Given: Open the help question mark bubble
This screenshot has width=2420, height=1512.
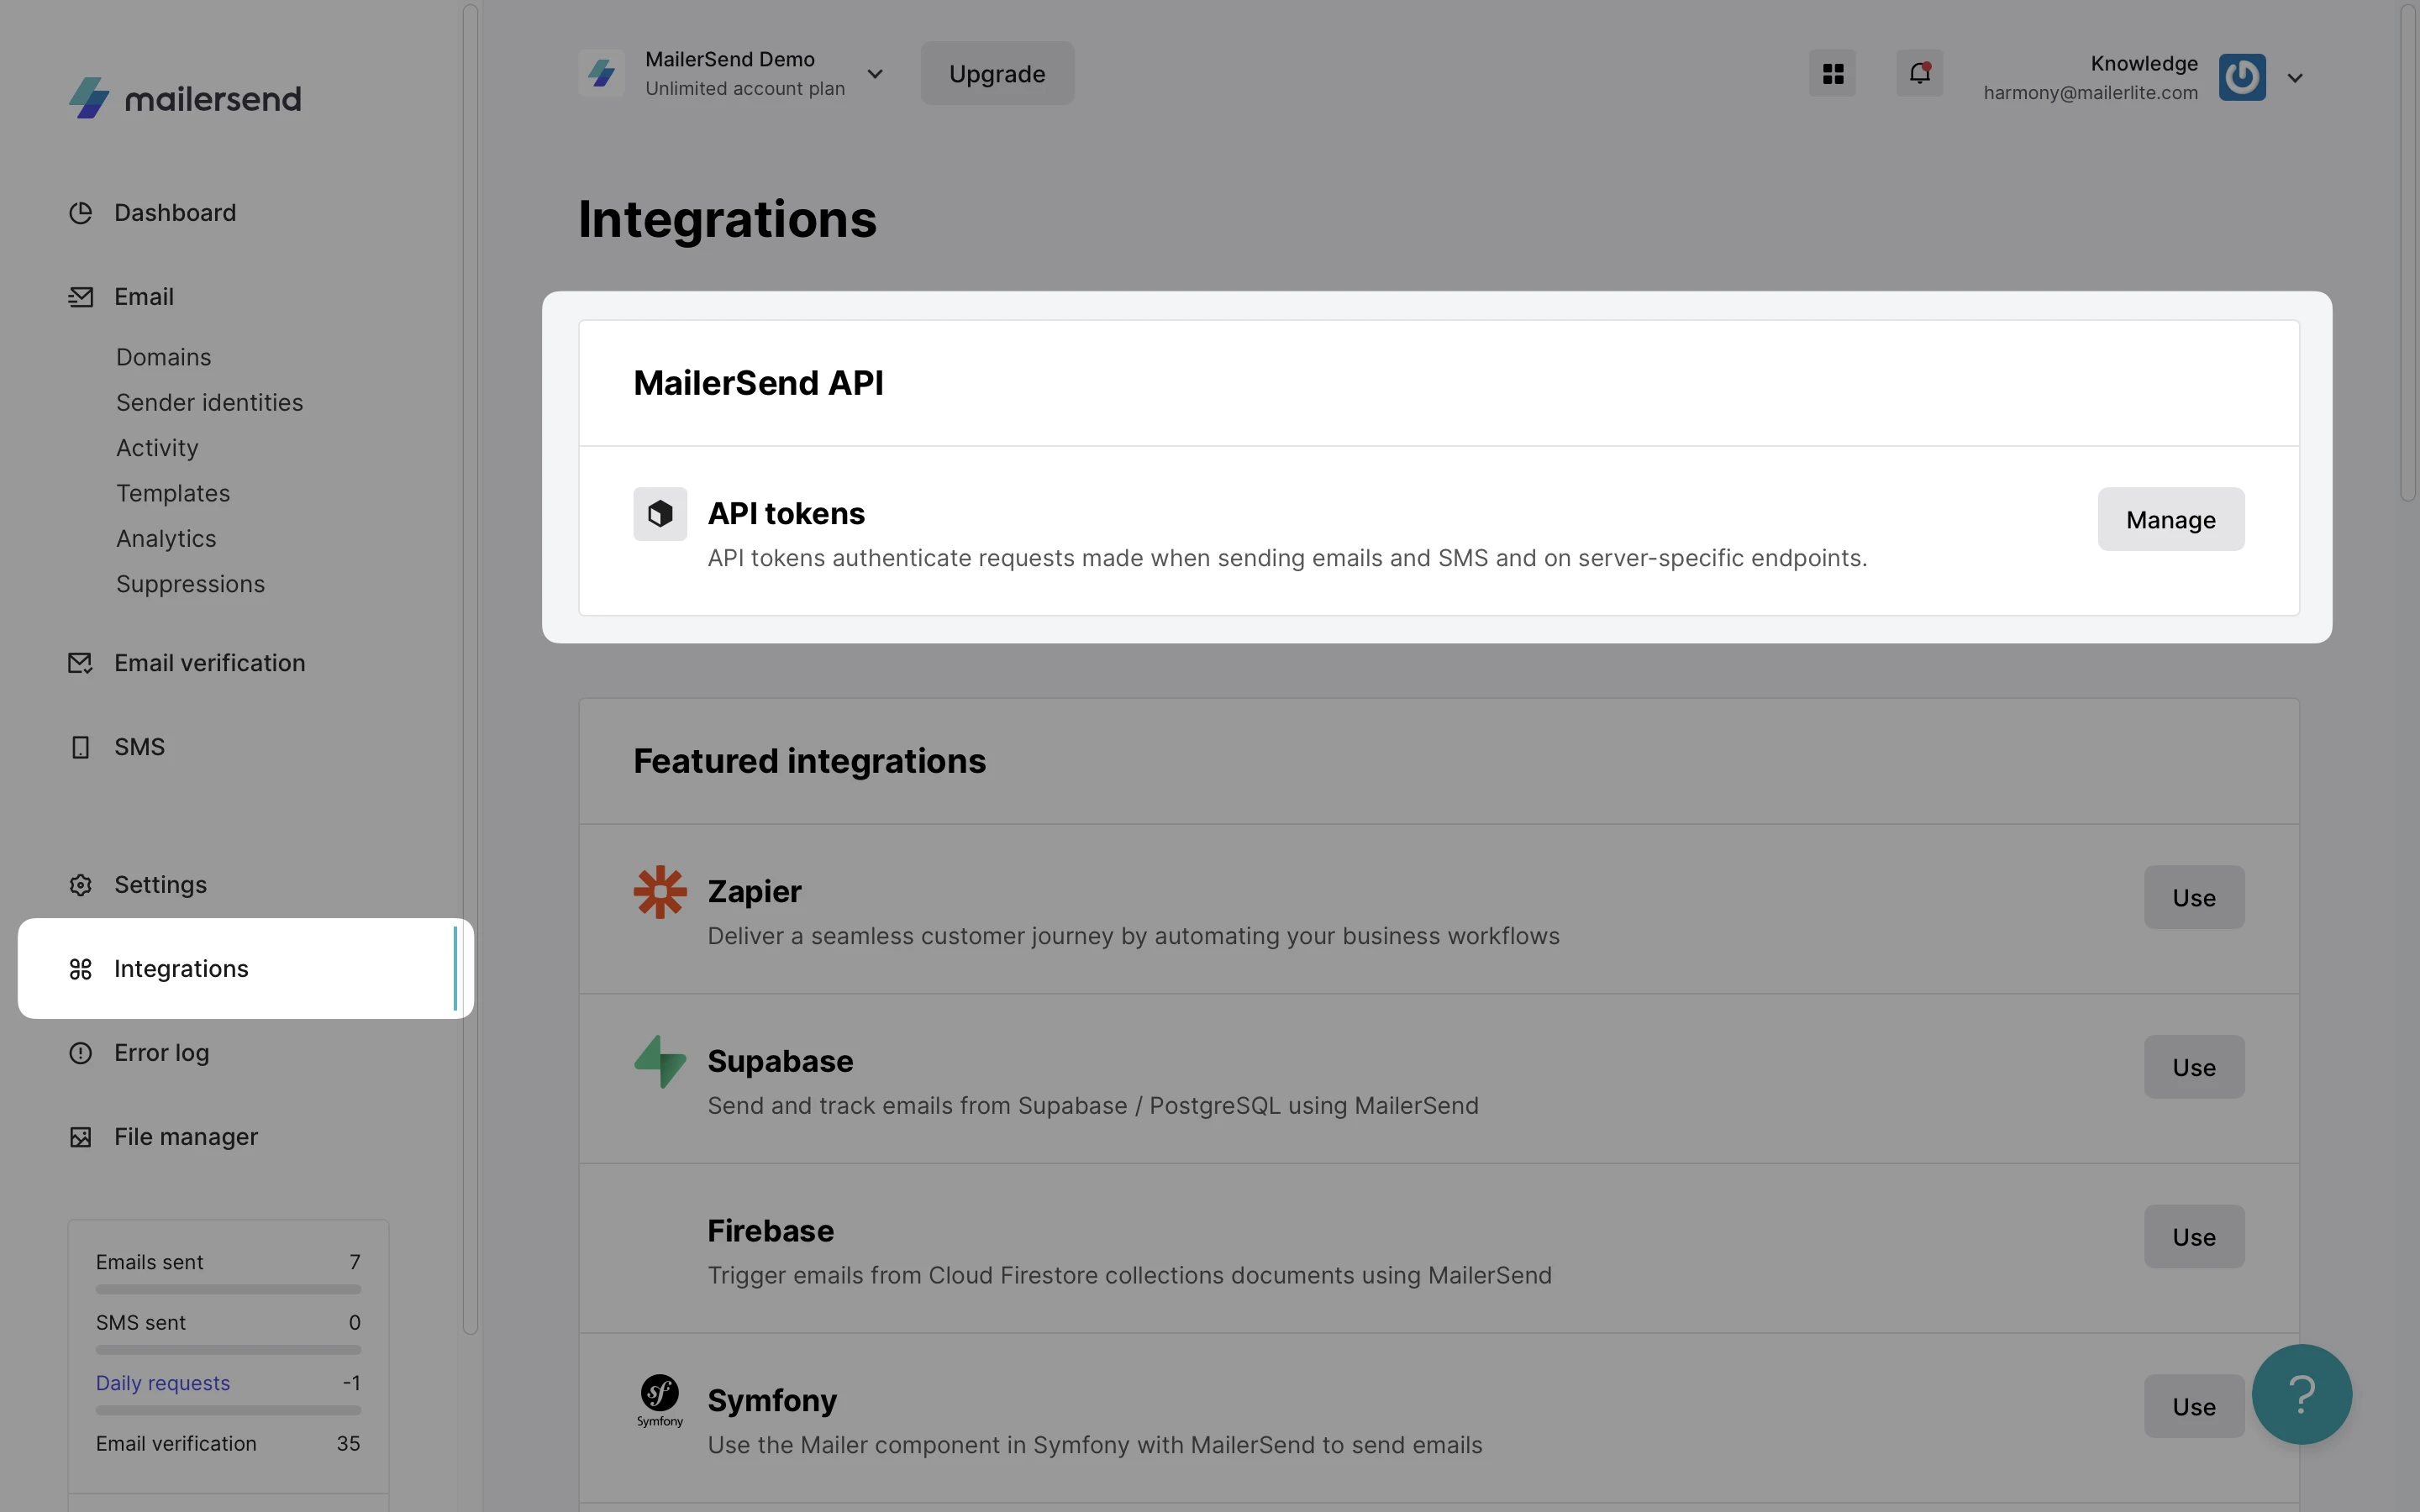Looking at the screenshot, I should pyautogui.click(x=2301, y=1394).
